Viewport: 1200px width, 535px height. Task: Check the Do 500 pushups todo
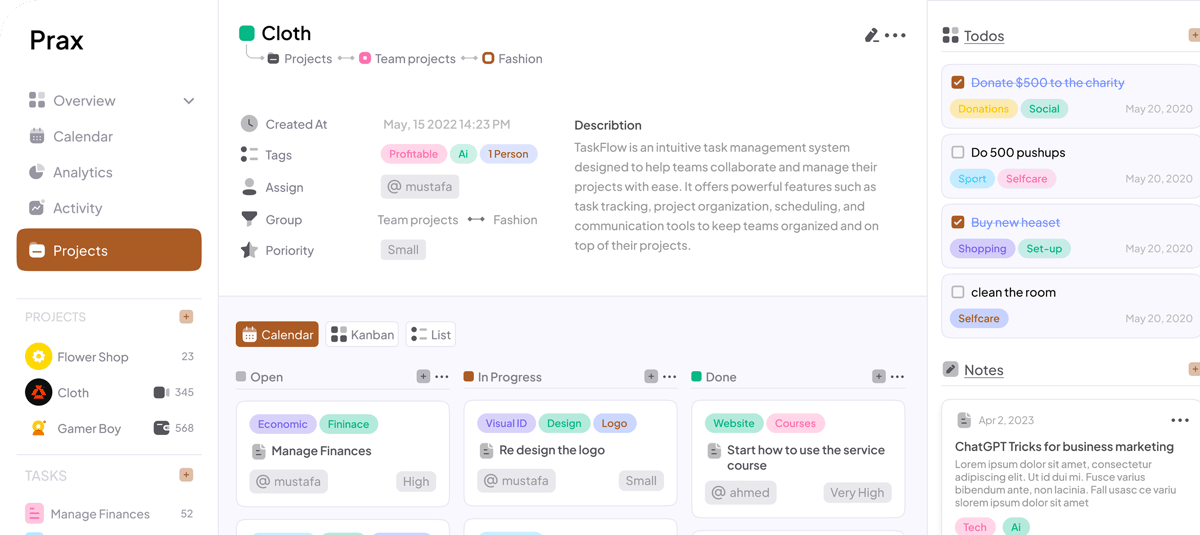958,153
